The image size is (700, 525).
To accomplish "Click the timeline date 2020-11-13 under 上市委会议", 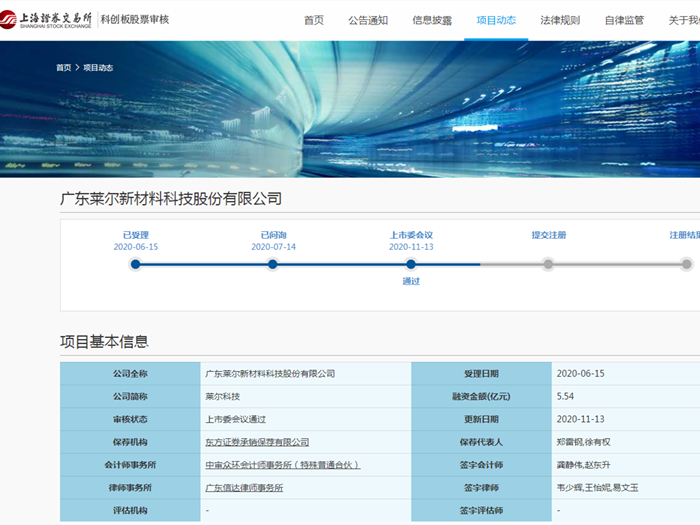I will [x=411, y=247].
